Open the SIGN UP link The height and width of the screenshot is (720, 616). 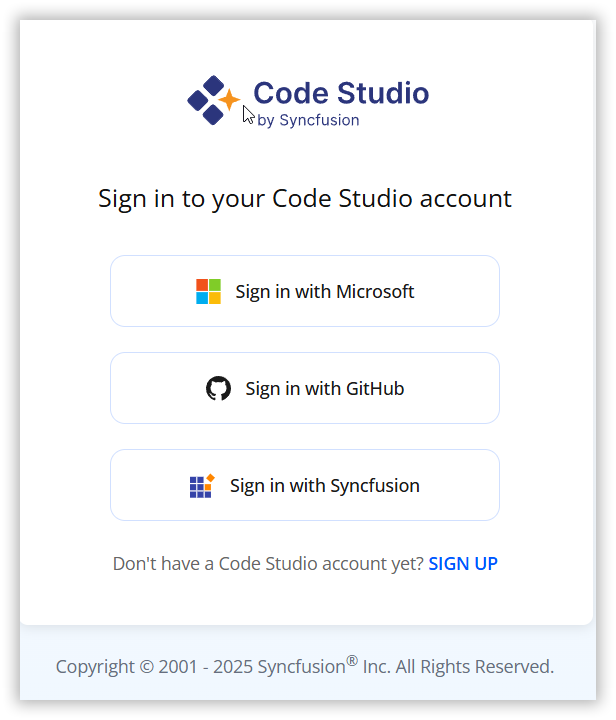463,563
